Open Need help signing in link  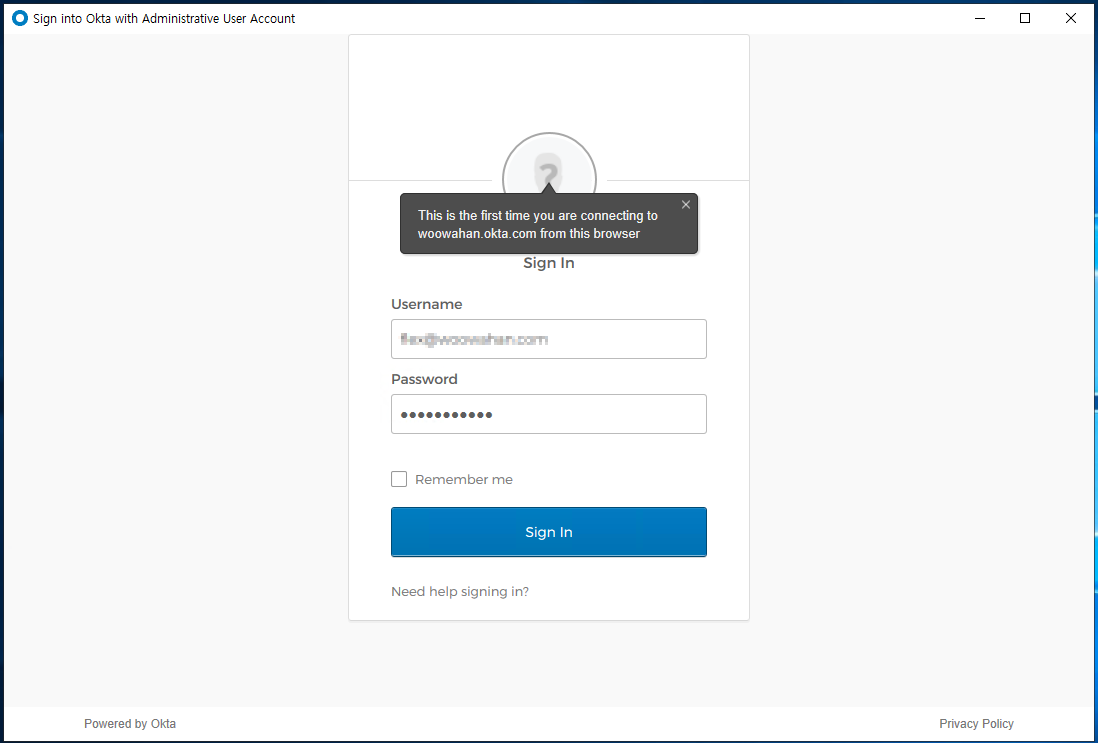point(460,592)
